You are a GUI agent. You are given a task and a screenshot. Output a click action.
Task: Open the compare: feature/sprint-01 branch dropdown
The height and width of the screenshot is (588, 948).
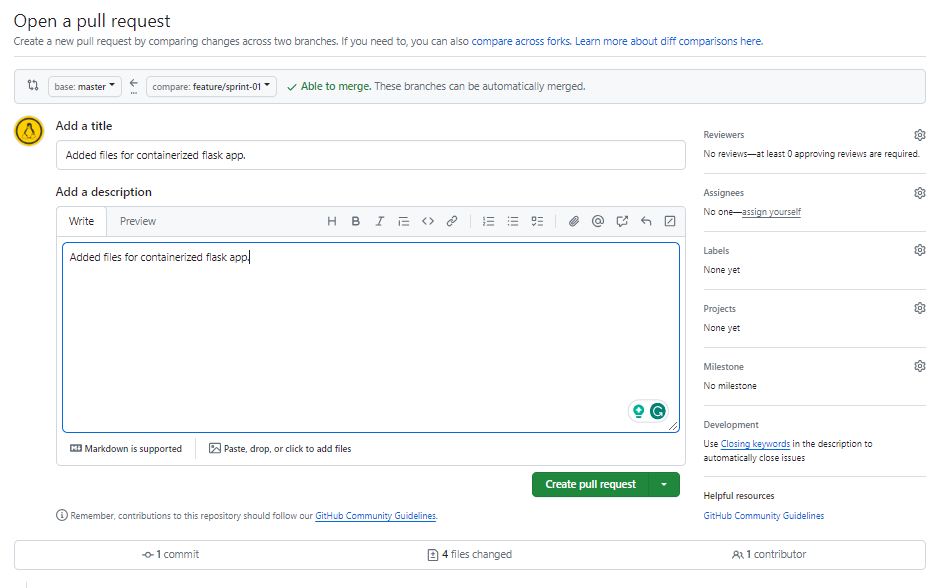[x=212, y=86]
